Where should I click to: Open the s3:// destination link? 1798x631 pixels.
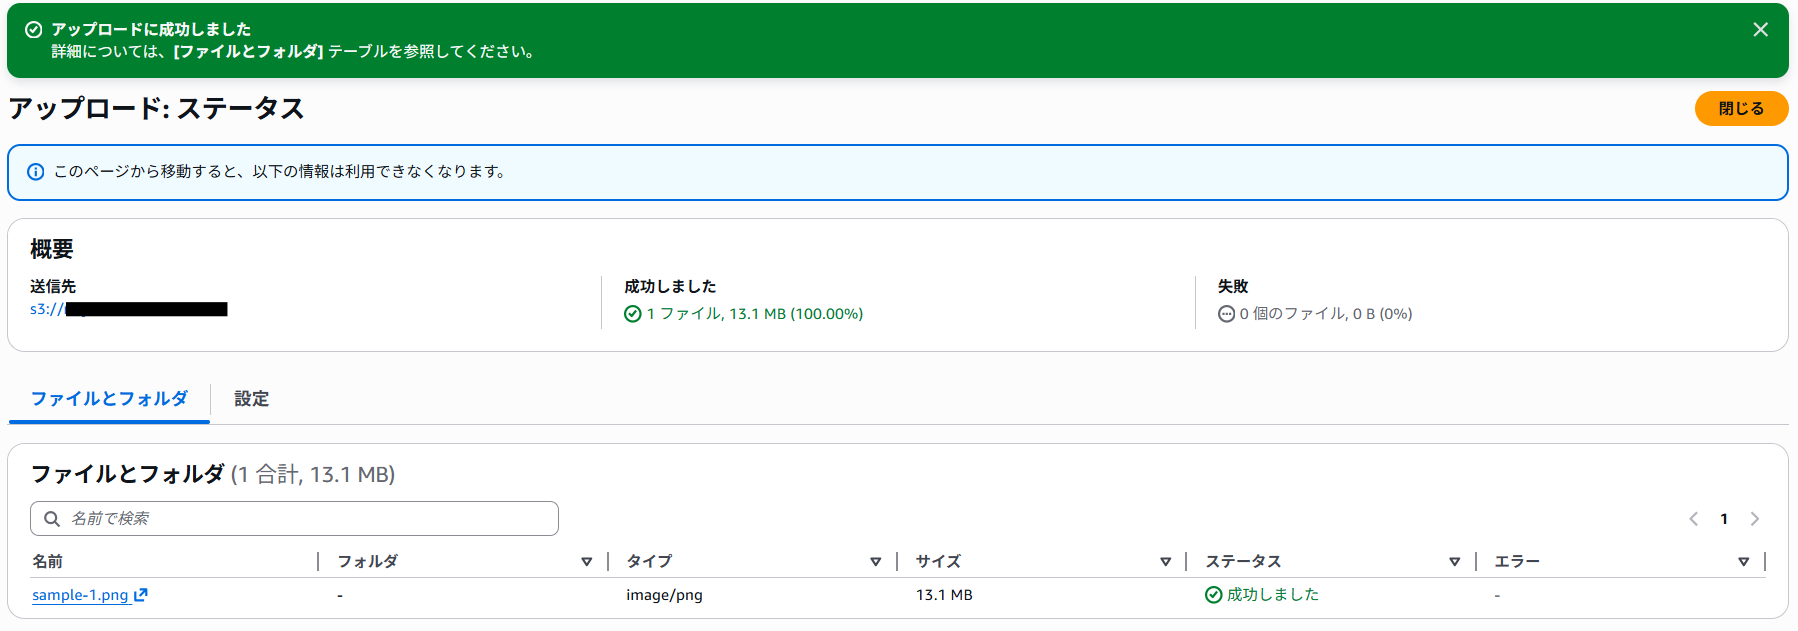click(129, 309)
